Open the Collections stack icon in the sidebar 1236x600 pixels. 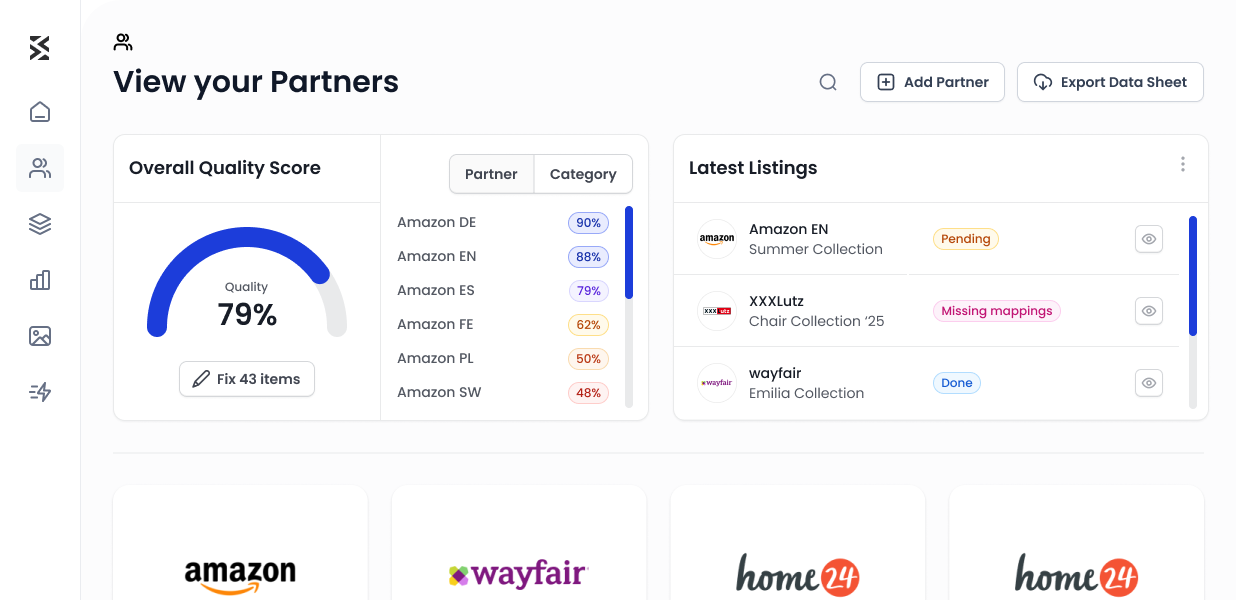(40, 224)
